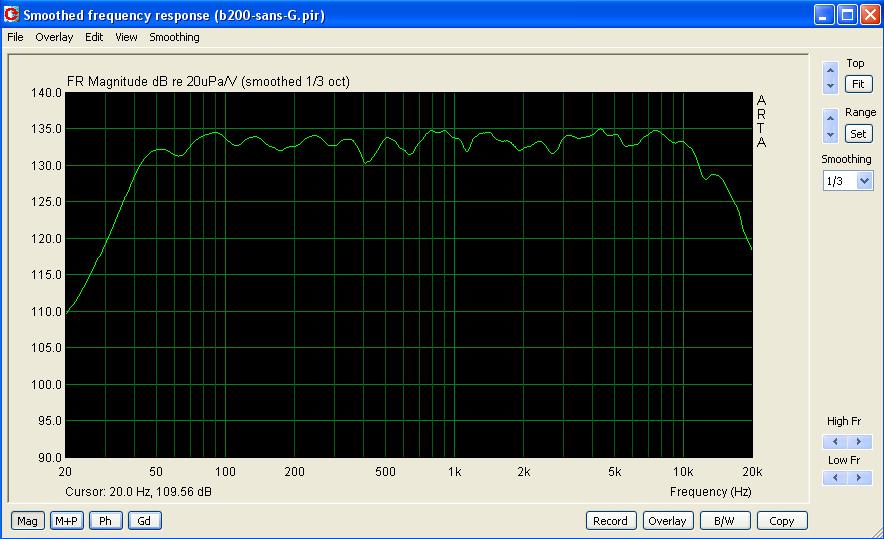Open the Smoothing menu
The width and height of the screenshot is (884, 539).
point(174,37)
